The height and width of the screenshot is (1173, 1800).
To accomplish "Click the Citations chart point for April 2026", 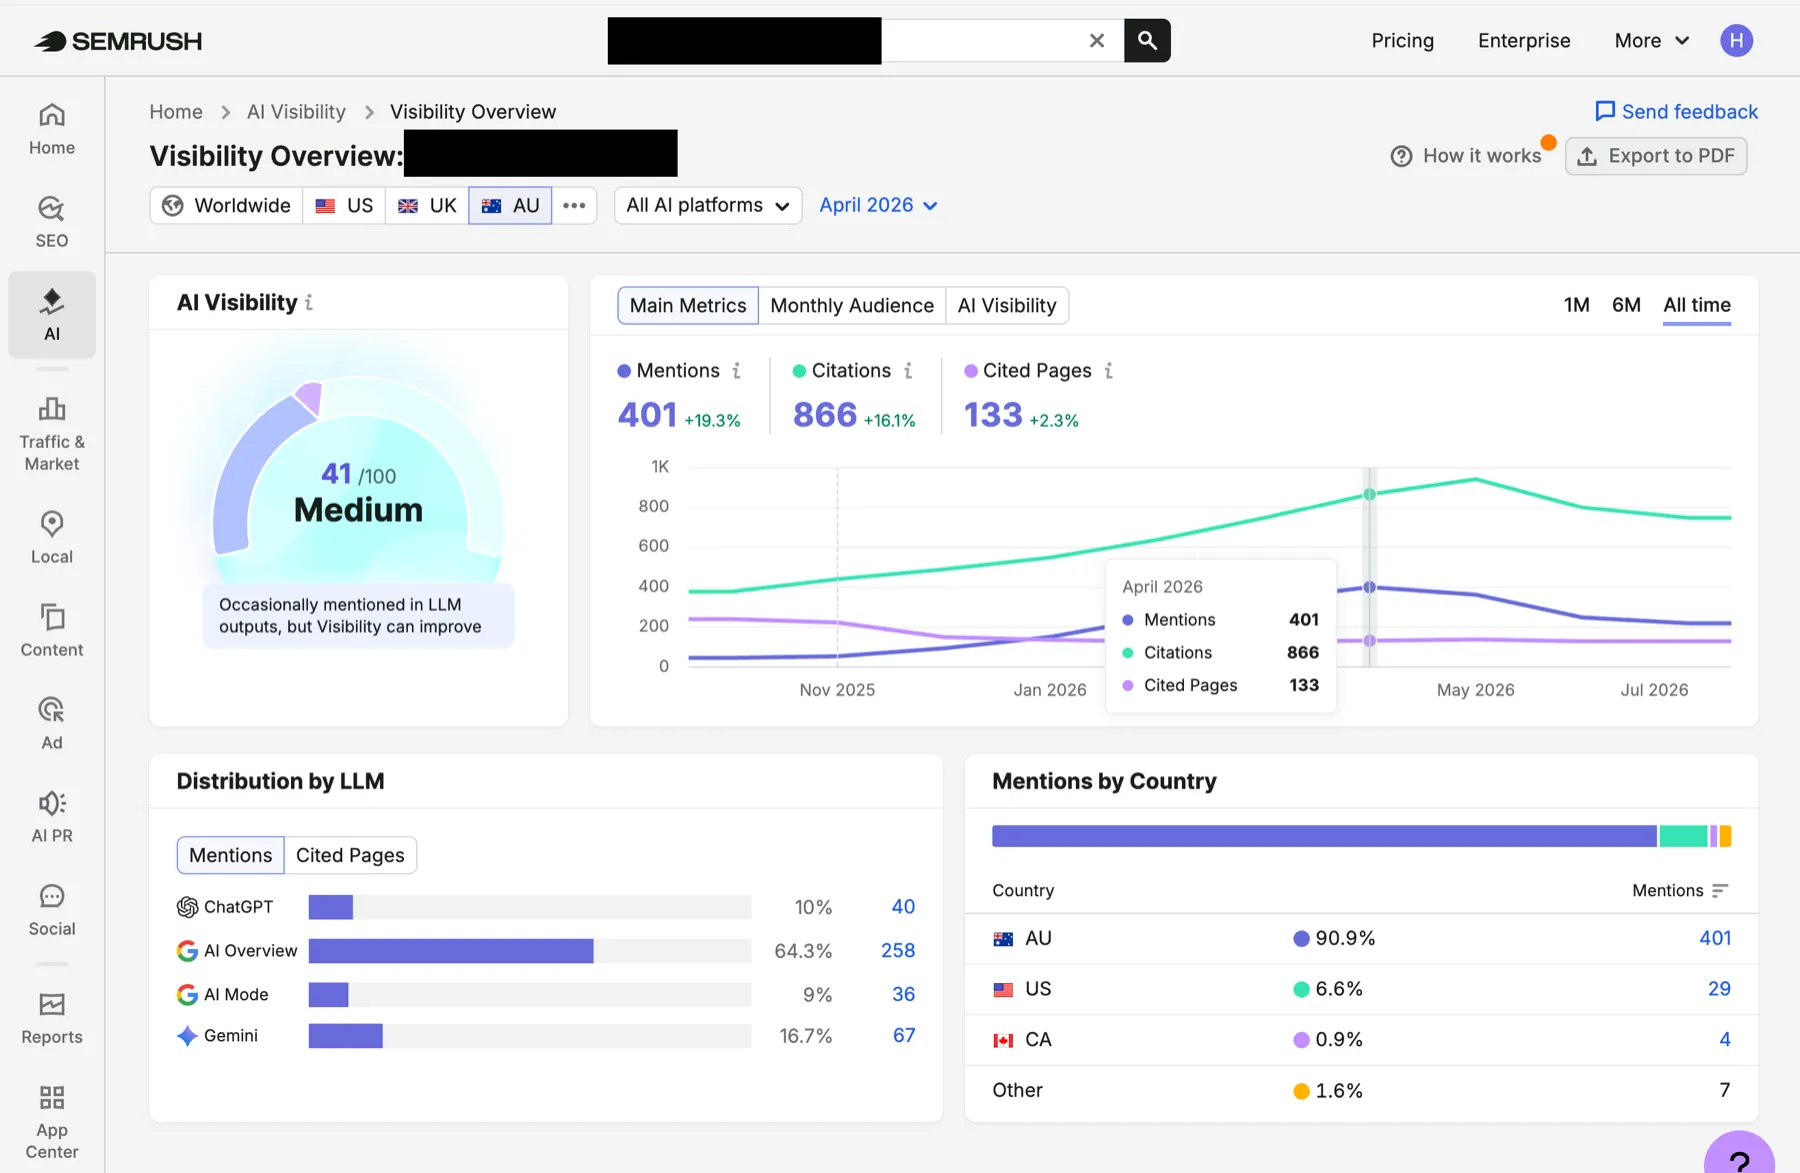I will 1369,494.
